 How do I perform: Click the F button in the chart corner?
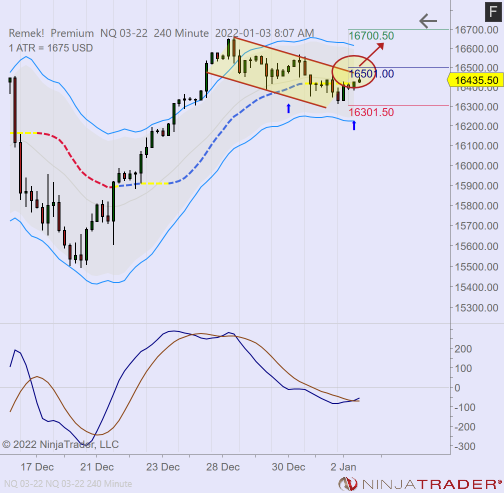pyautogui.click(x=493, y=12)
